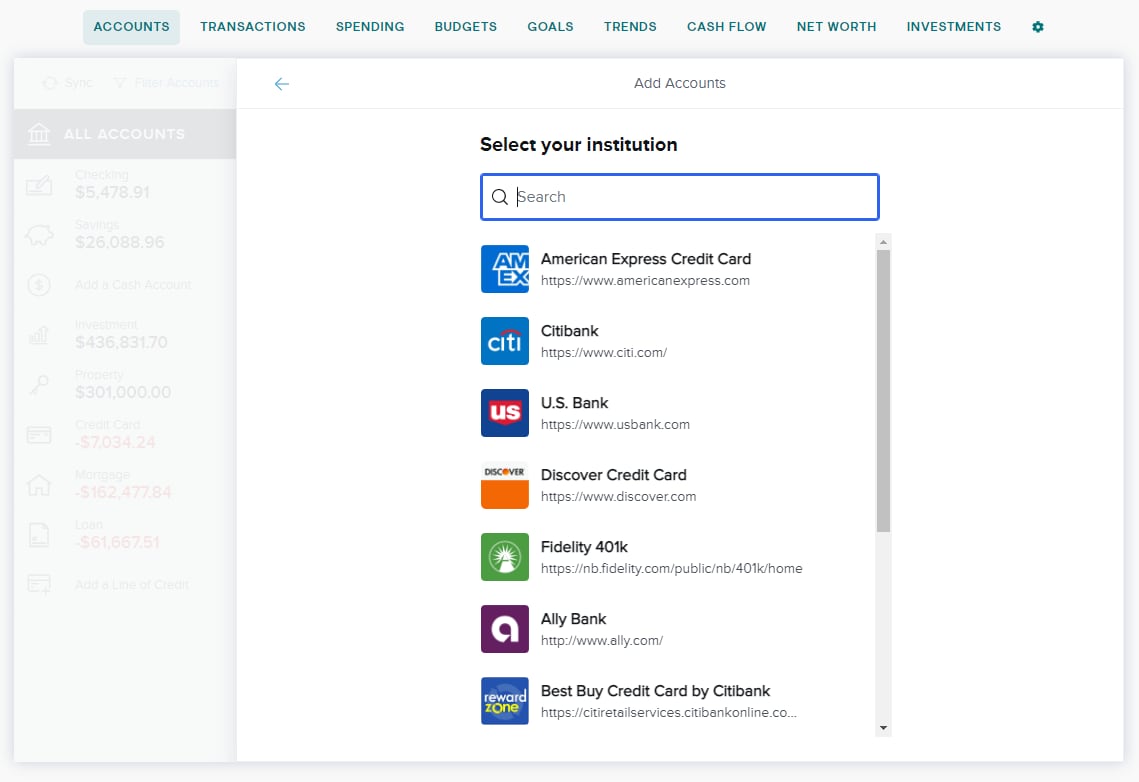Open the Spending tab
The height and width of the screenshot is (782, 1139).
coord(370,27)
